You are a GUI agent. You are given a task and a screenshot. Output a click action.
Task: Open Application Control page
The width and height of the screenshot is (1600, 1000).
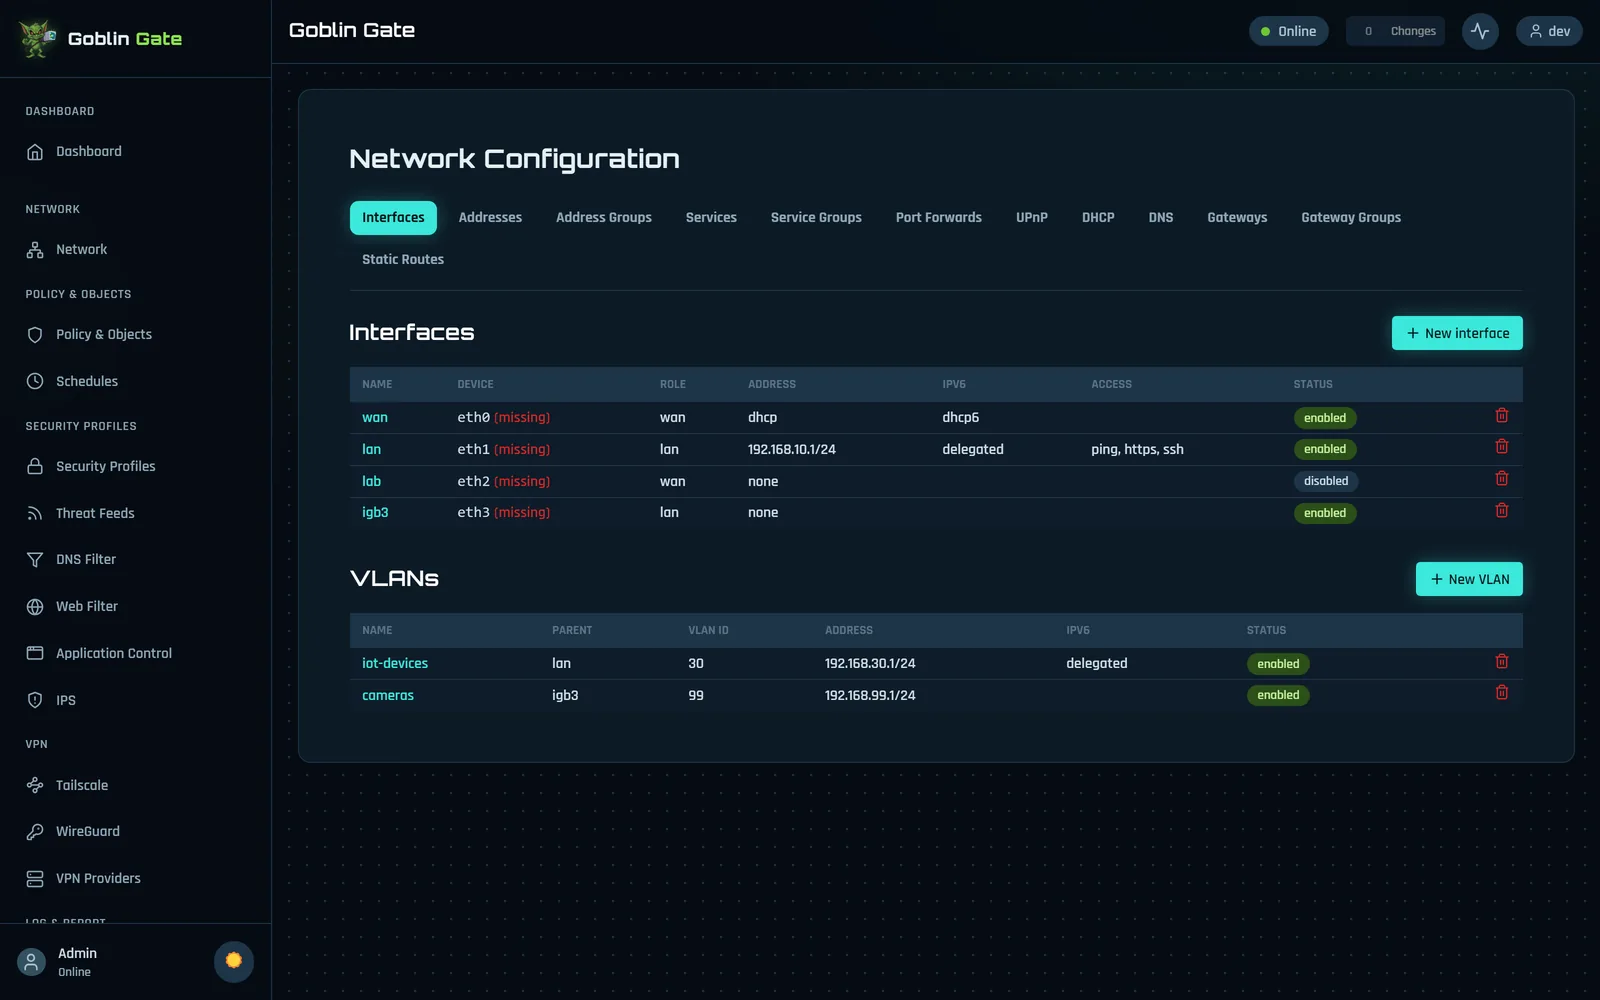coord(135,653)
